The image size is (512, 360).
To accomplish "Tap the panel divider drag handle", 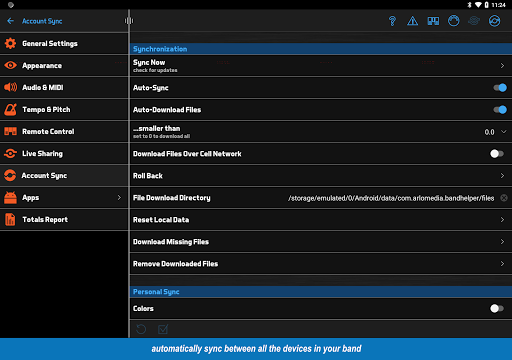I will (x=129, y=21).
